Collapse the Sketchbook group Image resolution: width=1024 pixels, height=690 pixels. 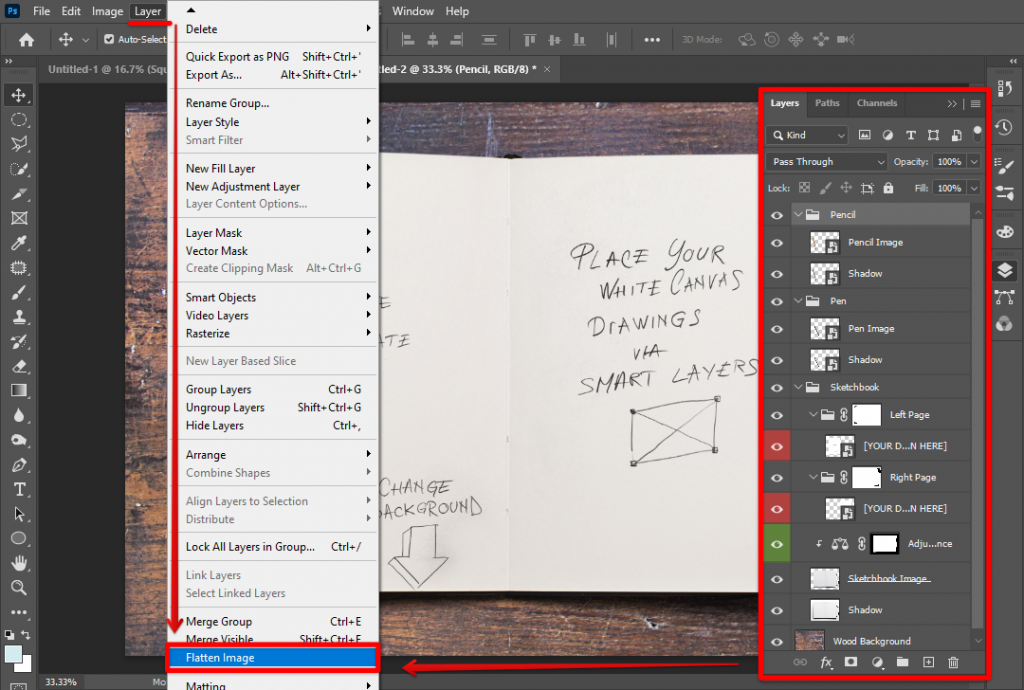(797, 387)
